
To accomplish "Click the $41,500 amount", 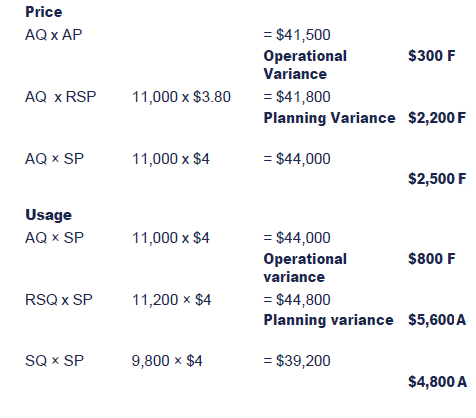I will 297,35.
